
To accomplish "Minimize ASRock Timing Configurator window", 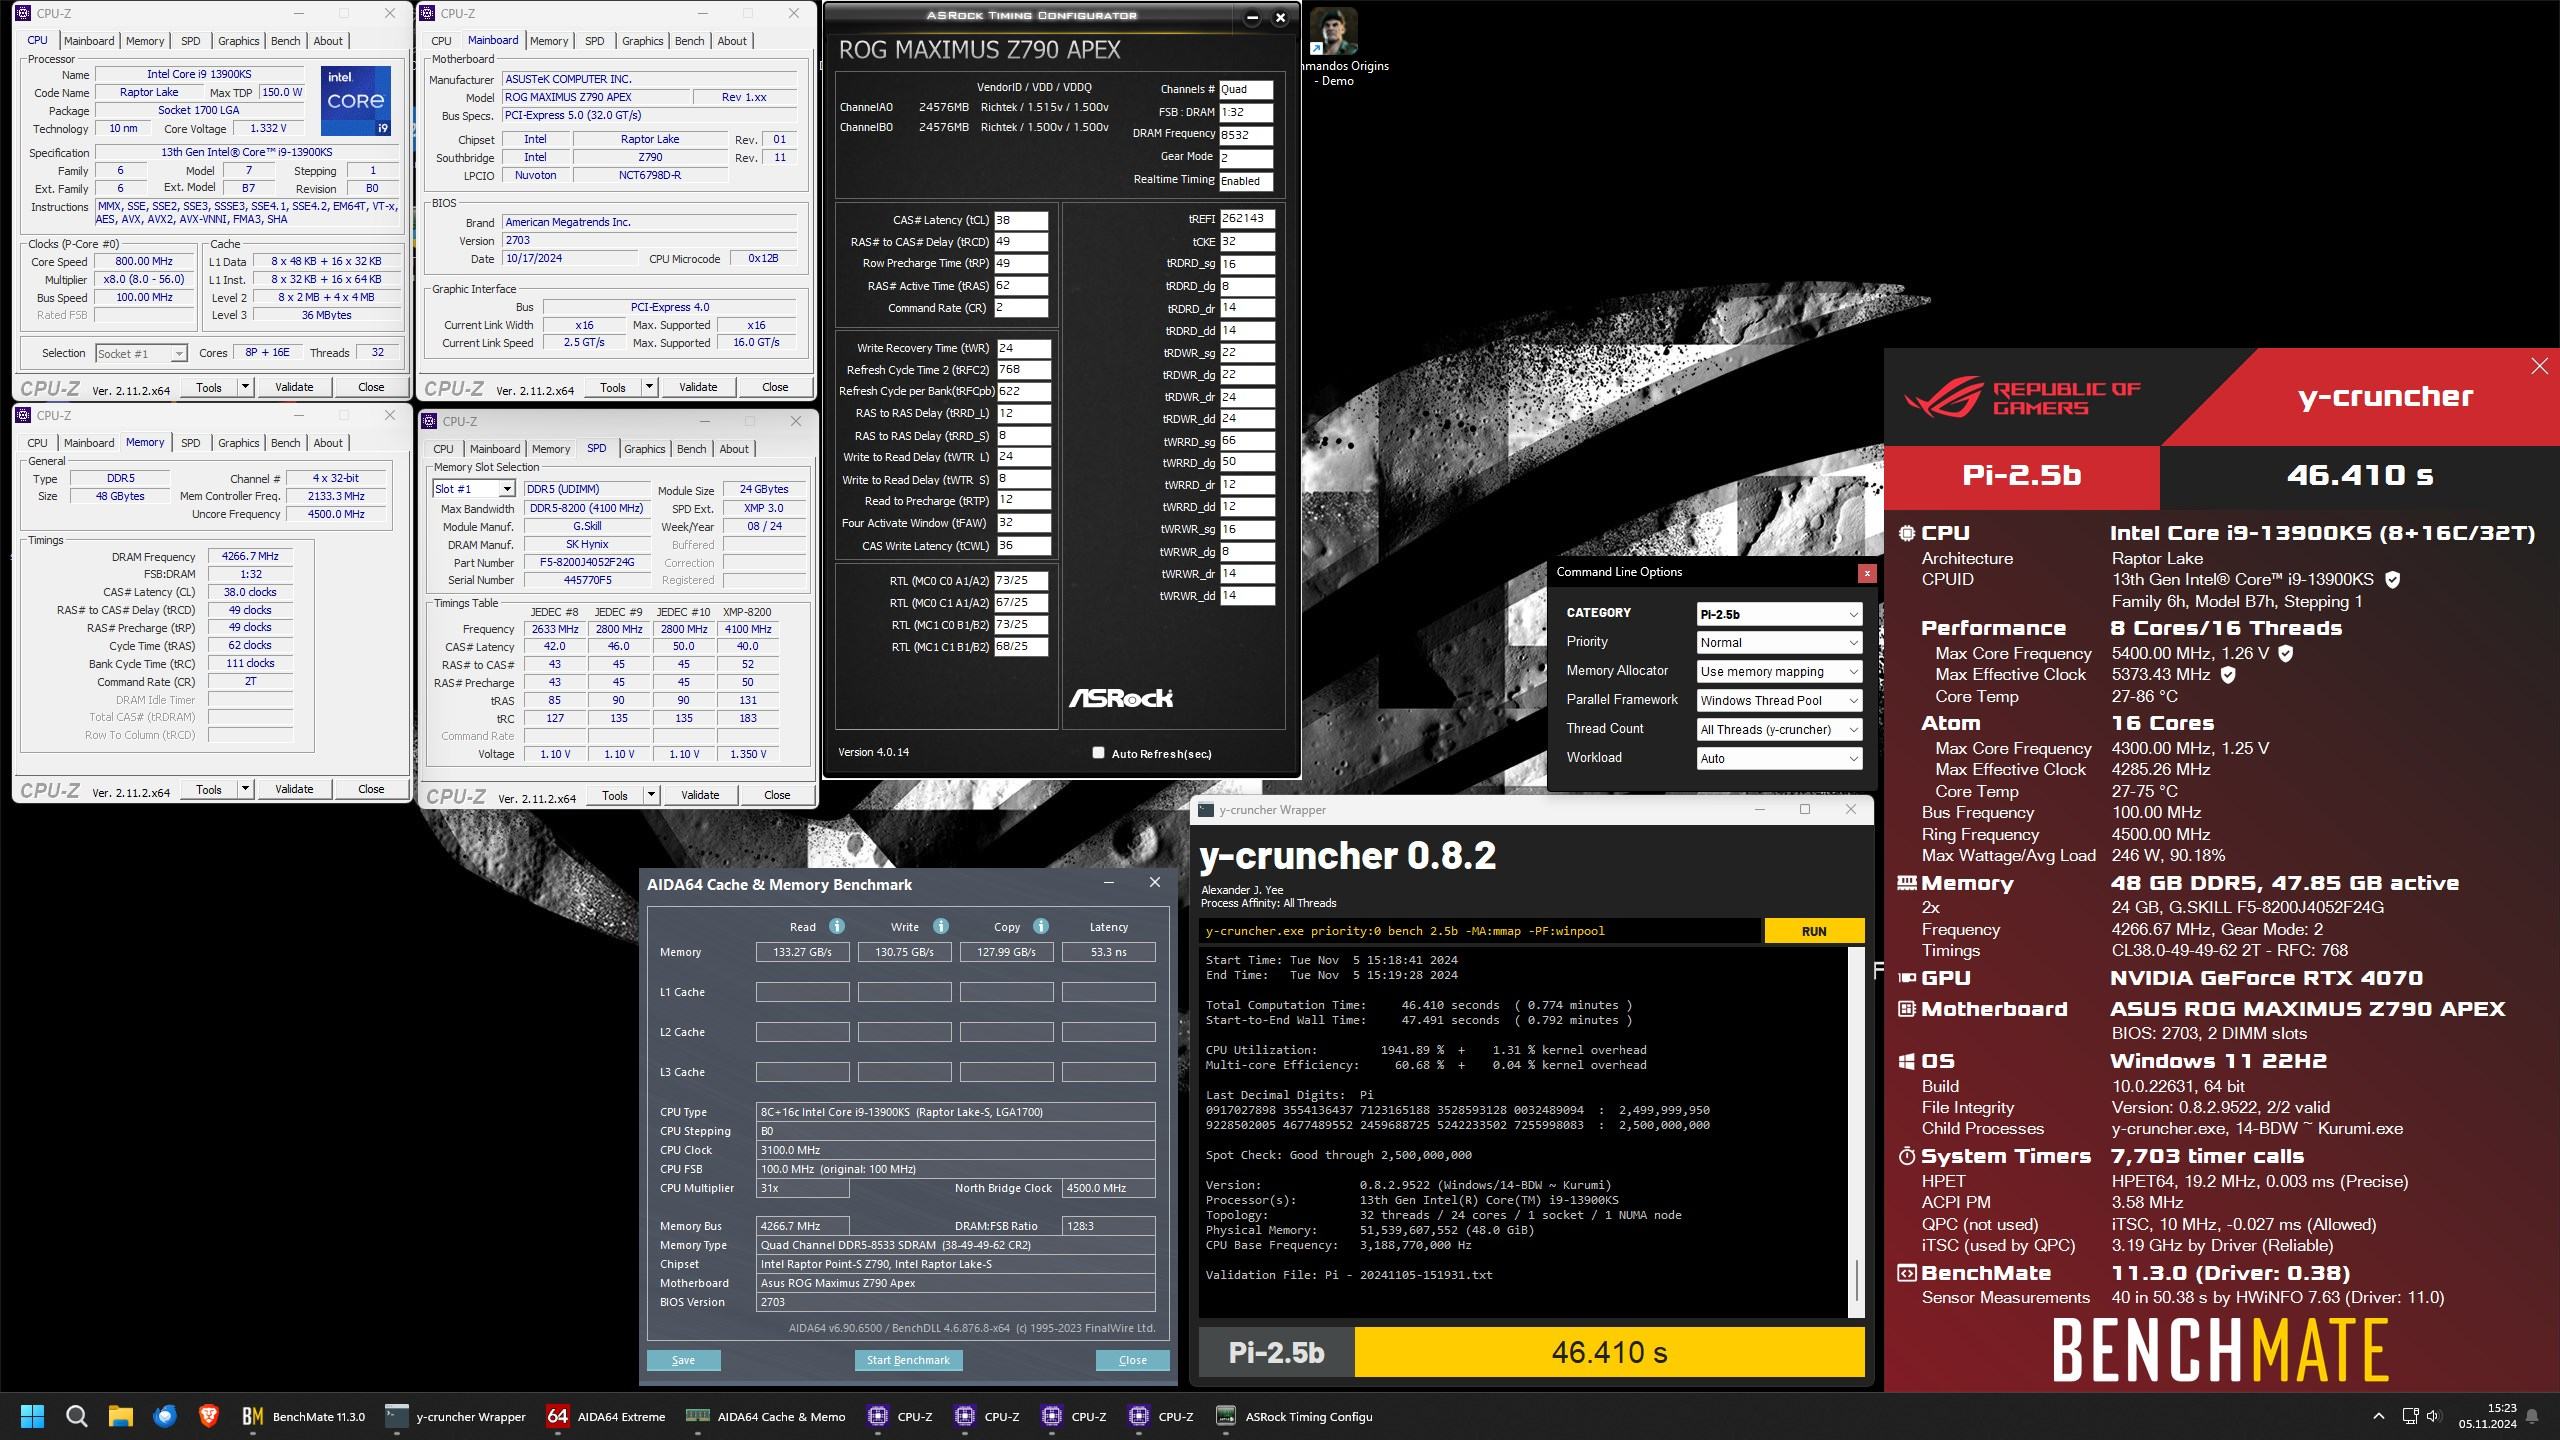I will 1252,17.
